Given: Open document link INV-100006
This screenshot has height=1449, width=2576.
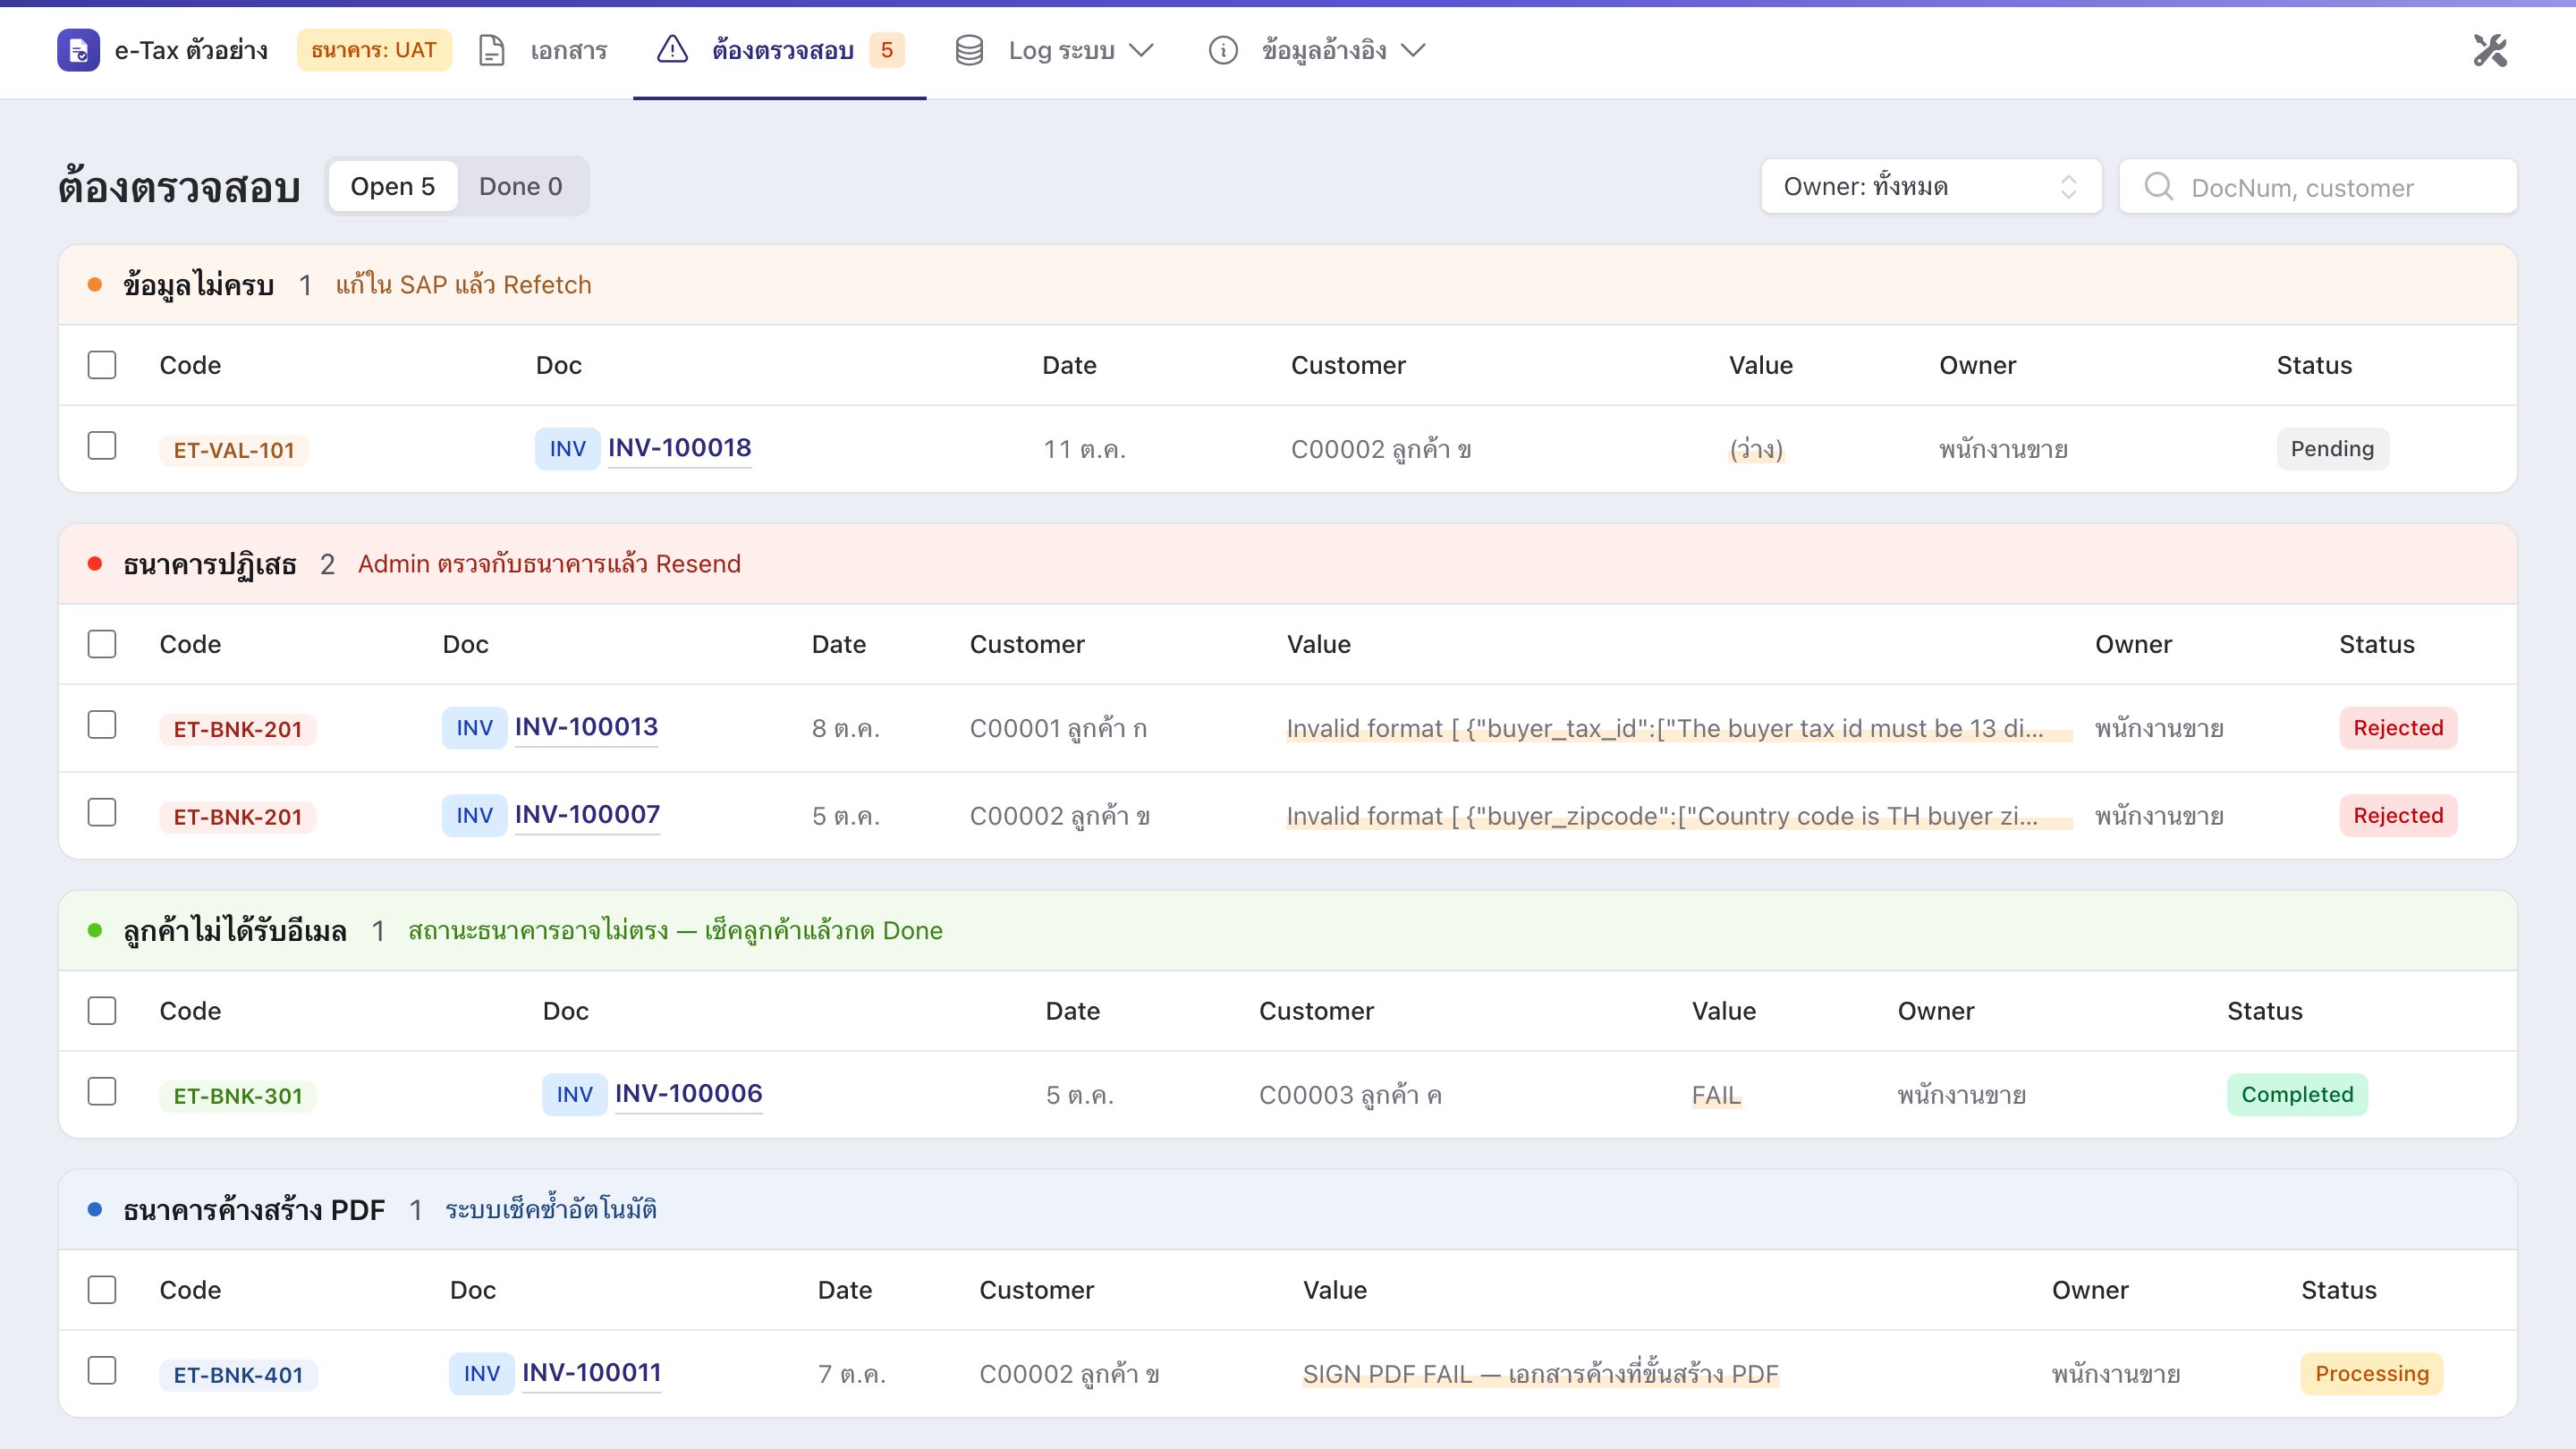Looking at the screenshot, I should coord(689,1094).
